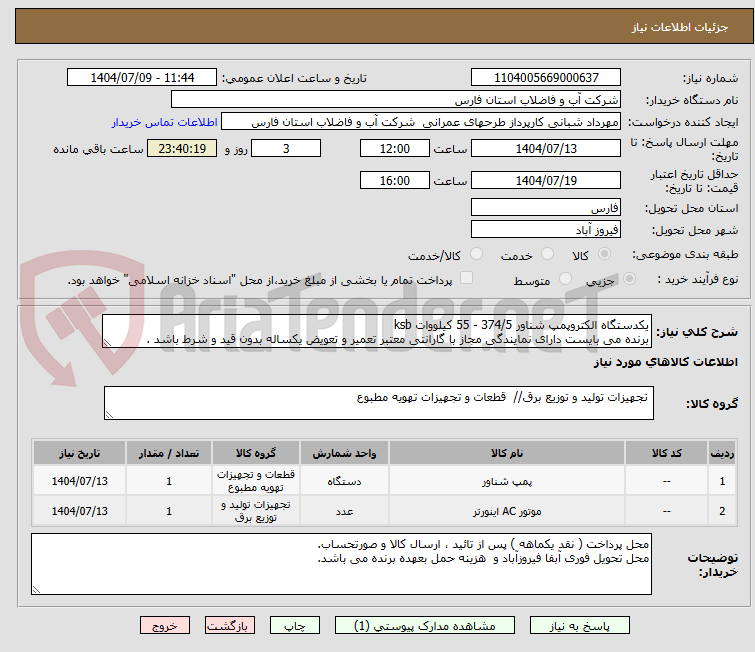Open اطلاعات تماس خریدار contact link
755x652 pixels.
point(165,122)
